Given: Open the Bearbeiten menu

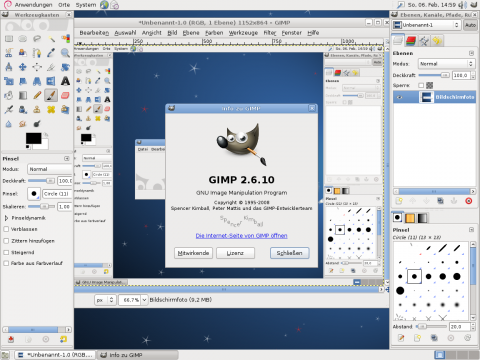Looking at the screenshot, I should coord(94,33).
